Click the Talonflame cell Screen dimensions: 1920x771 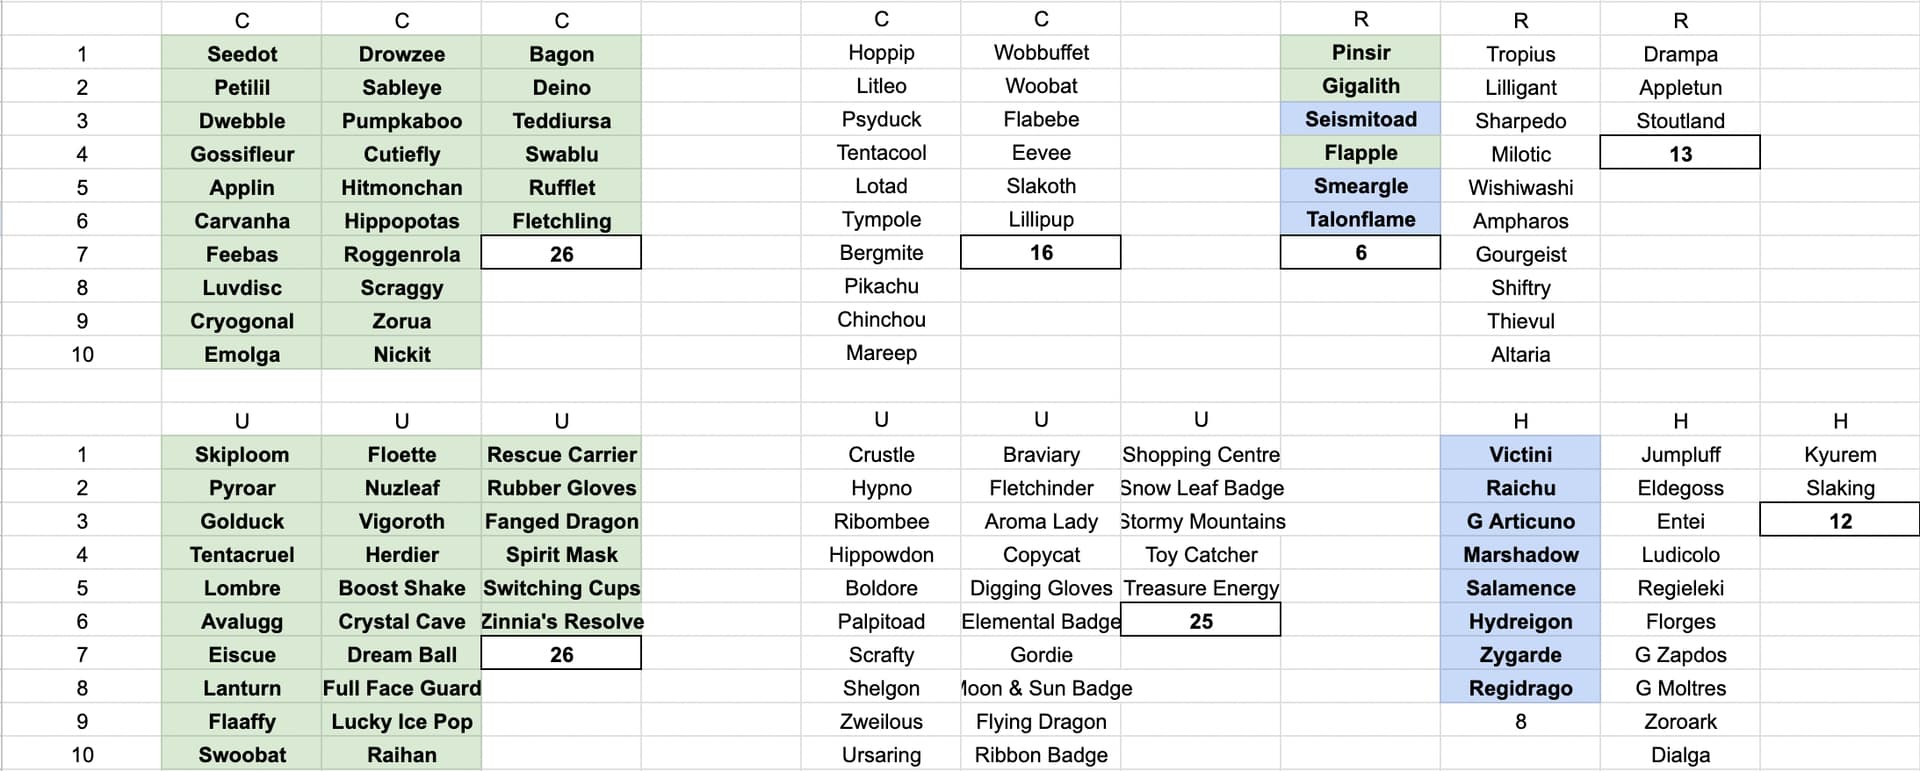coord(1360,219)
